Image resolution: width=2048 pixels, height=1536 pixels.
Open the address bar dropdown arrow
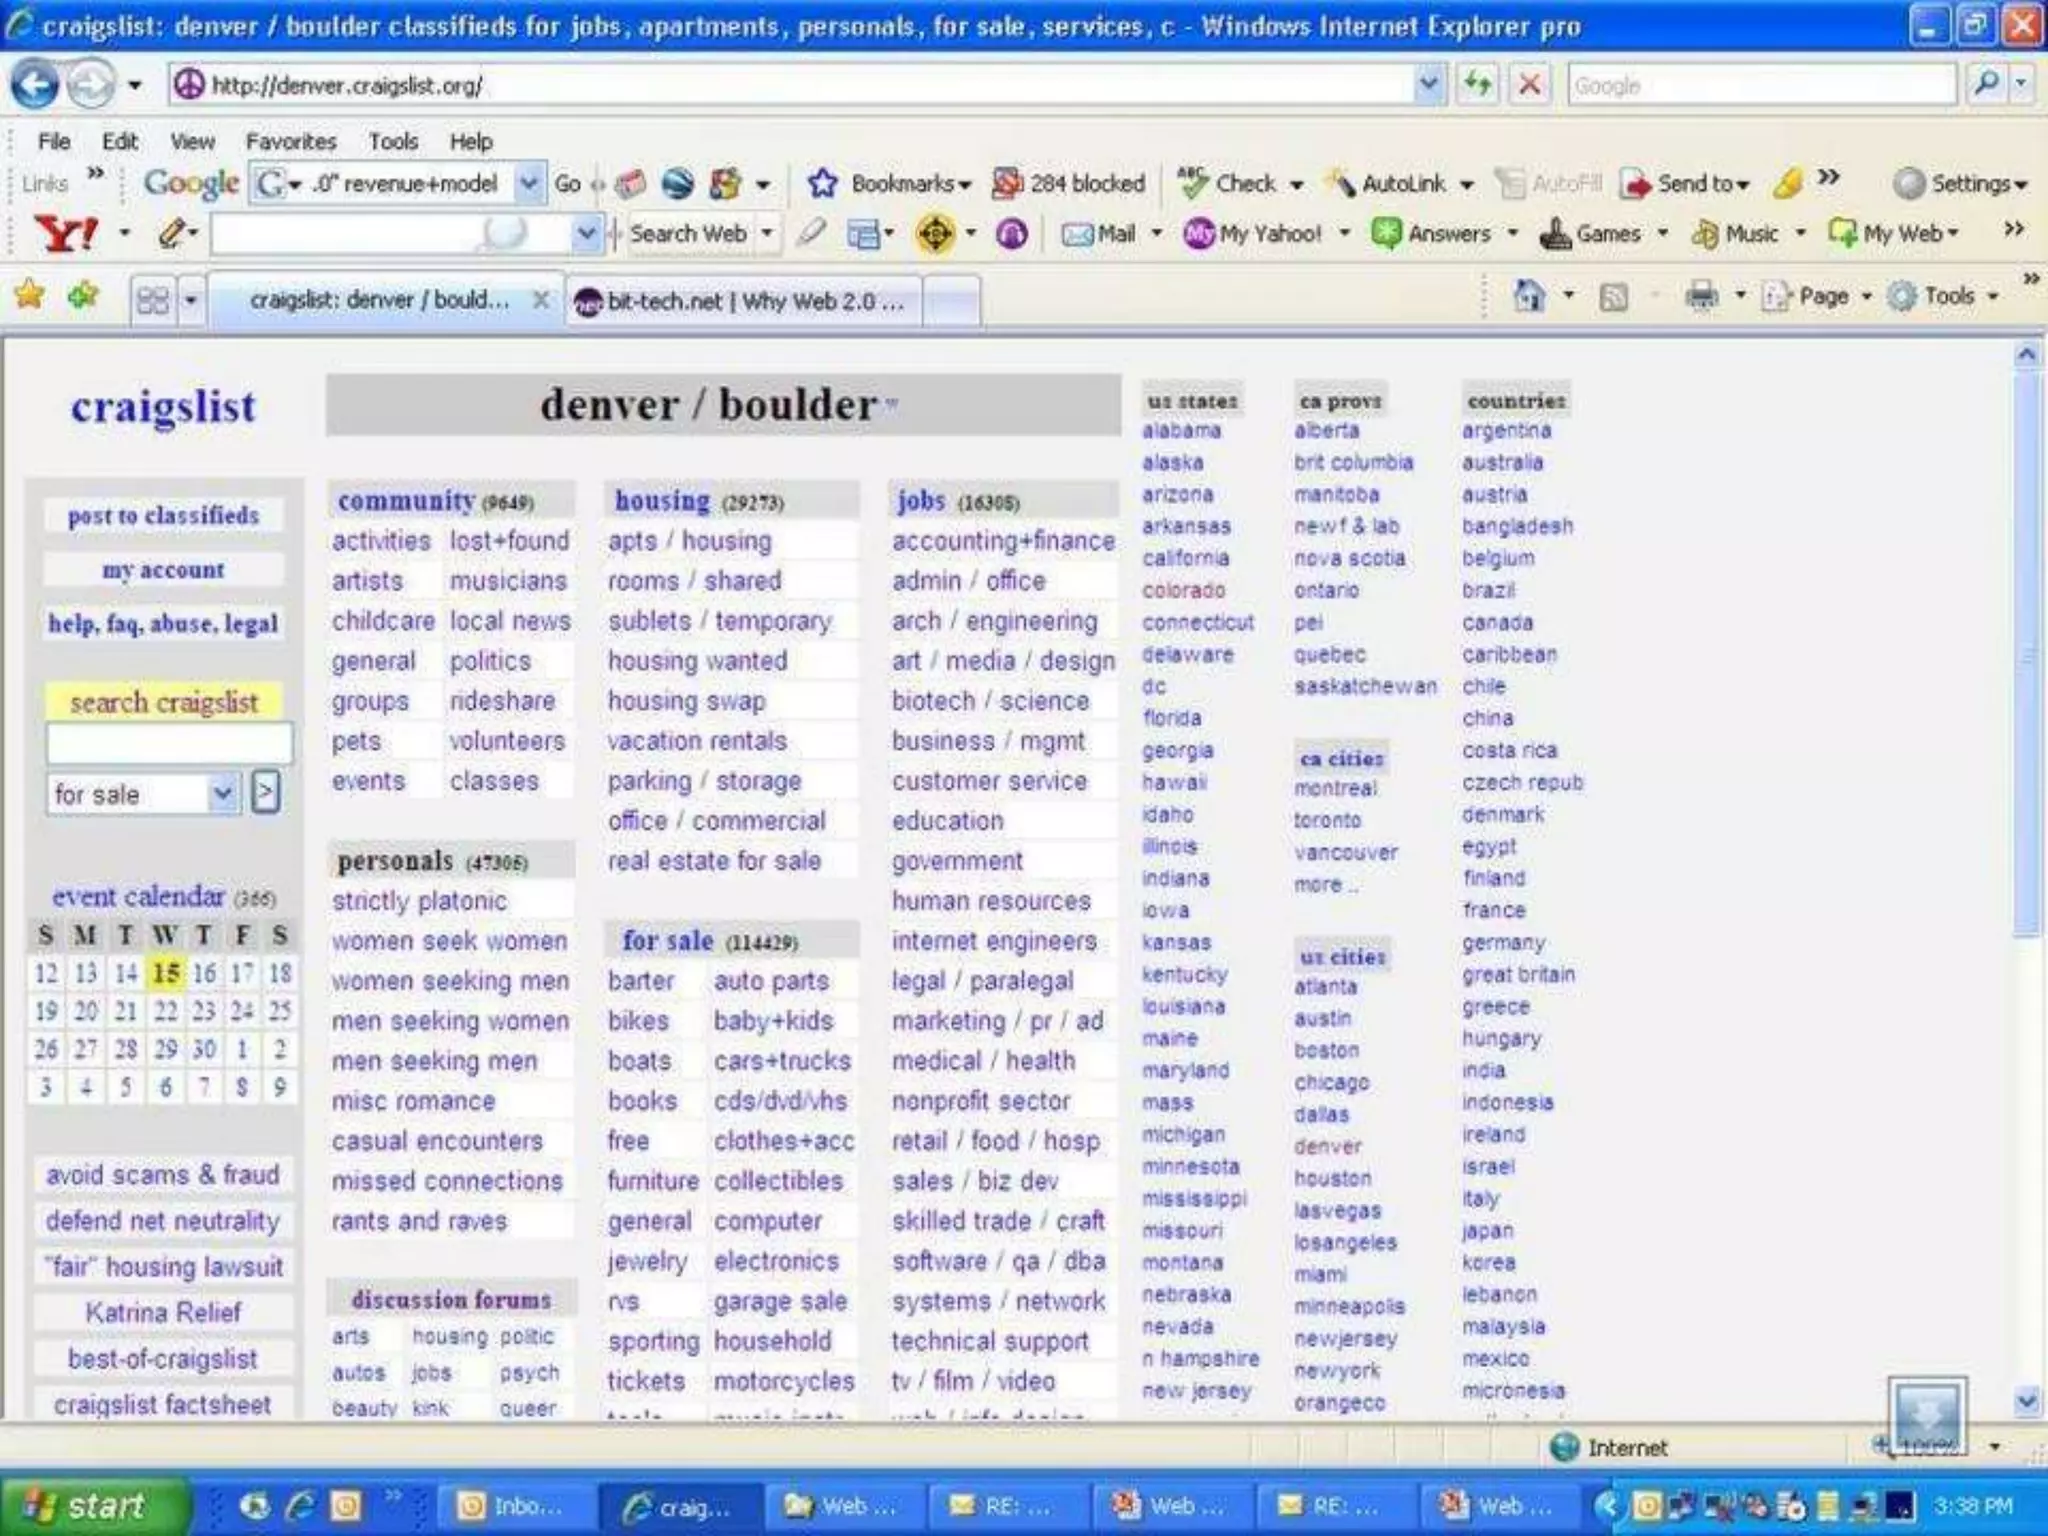[x=1429, y=84]
